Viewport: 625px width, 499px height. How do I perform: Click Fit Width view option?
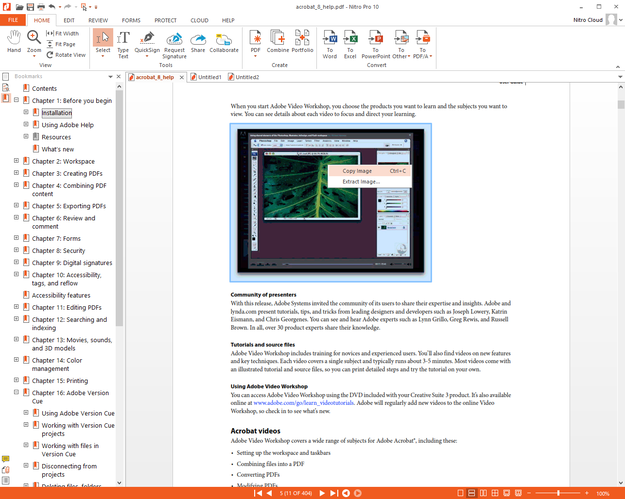[x=63, y=33]
